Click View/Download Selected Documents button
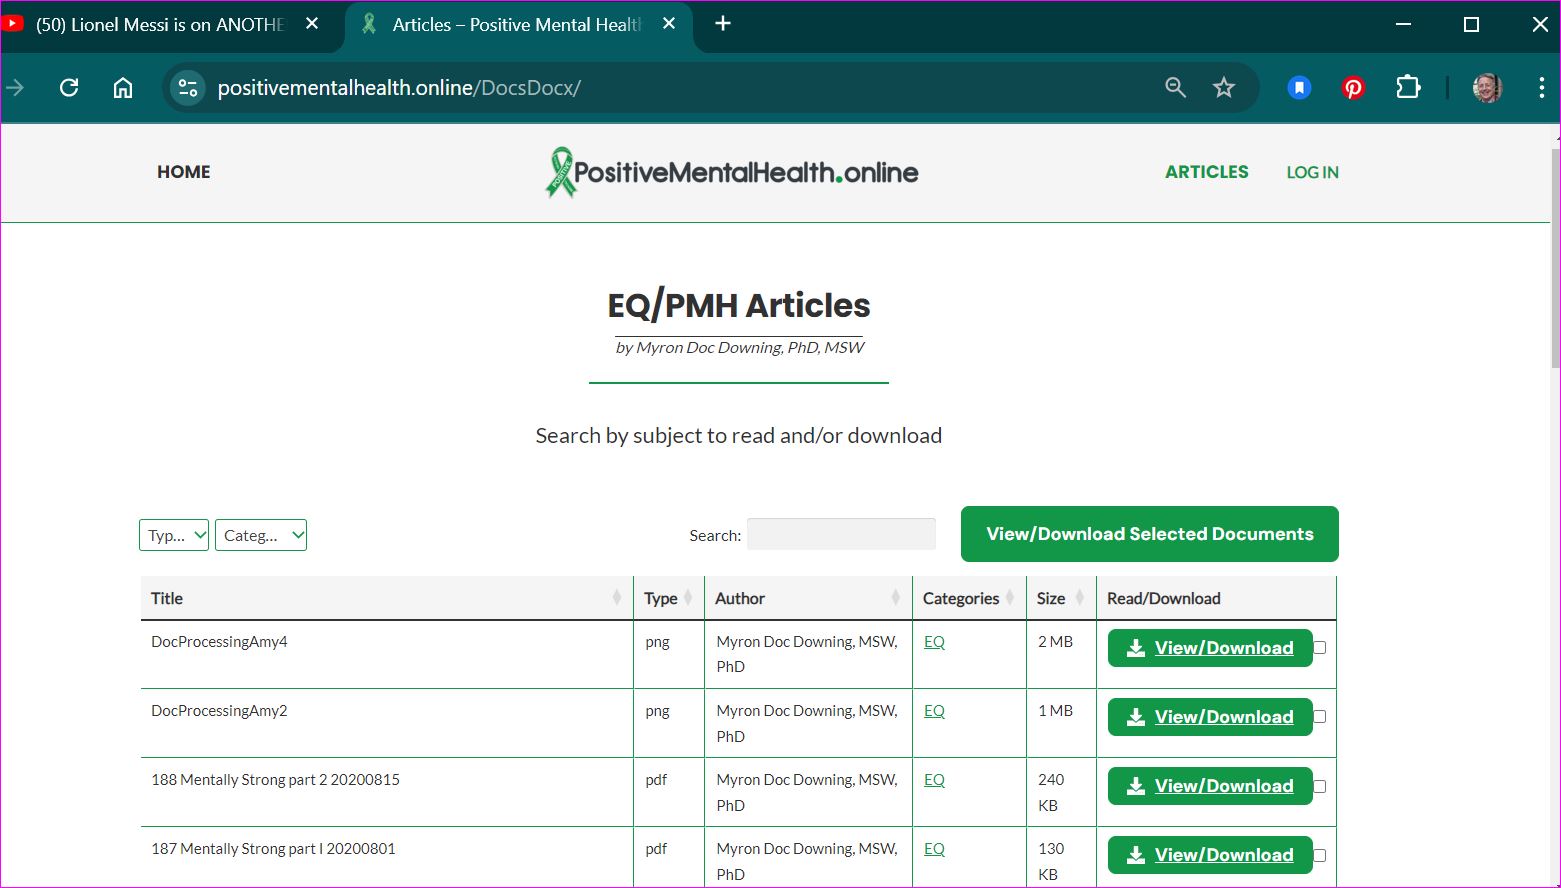 tap(1149, 534)
